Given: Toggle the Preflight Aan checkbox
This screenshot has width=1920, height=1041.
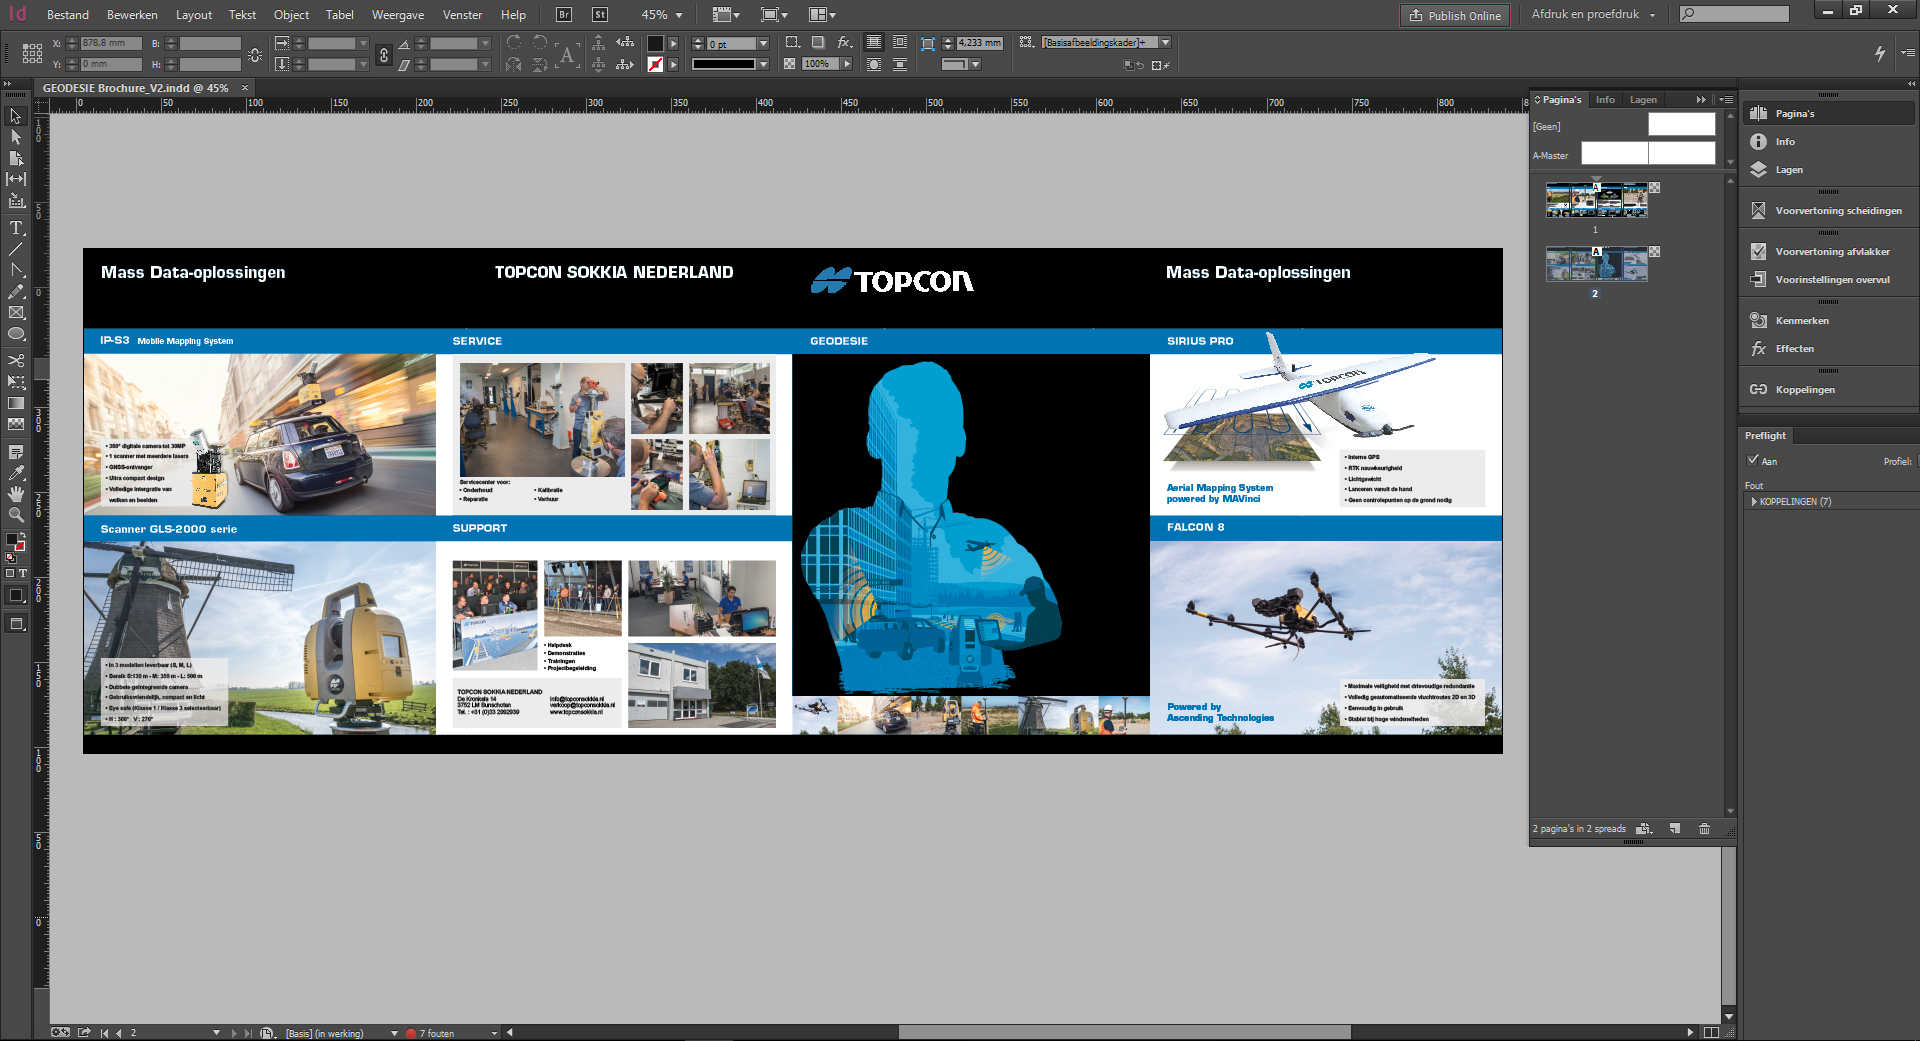Looking at the screenshot, I should pos(1753,460).
